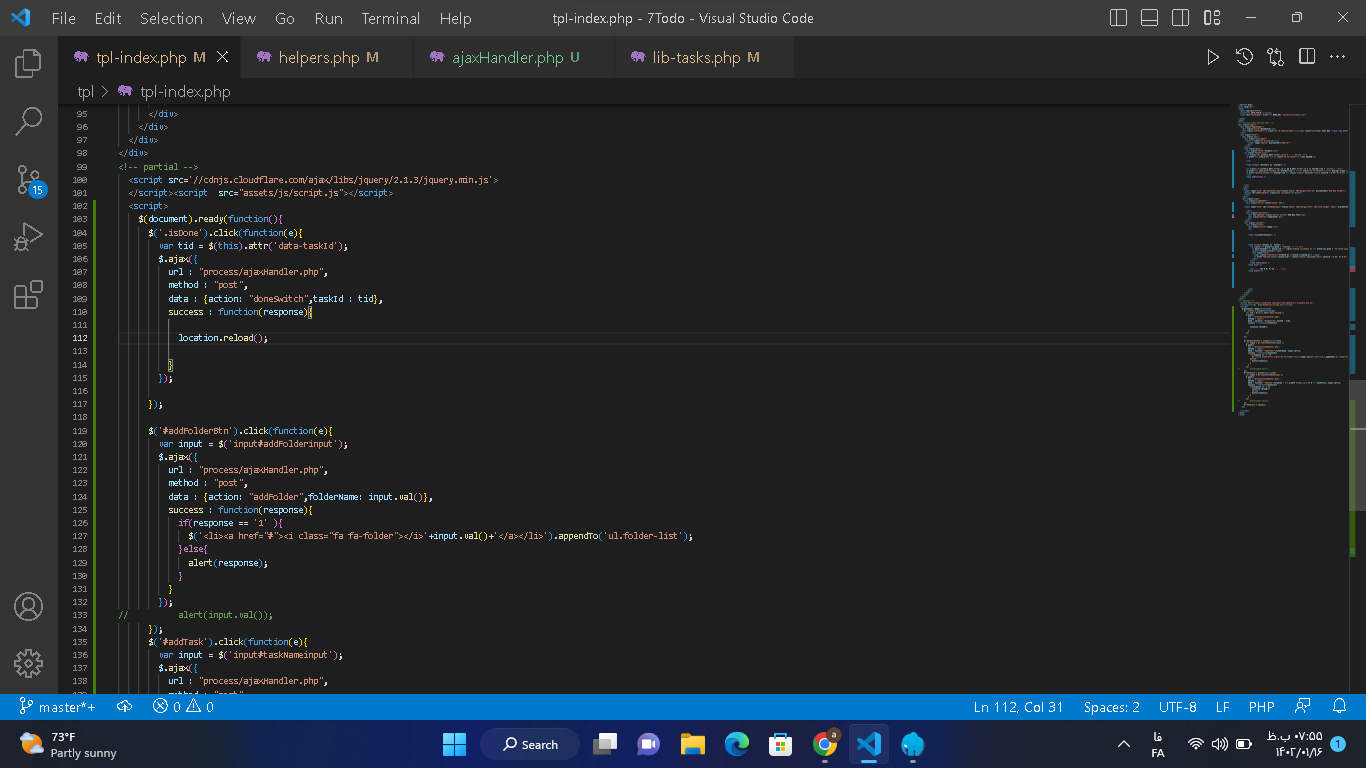
Task: Click the feedback icon in status bar
Action: (x=1302, y=707)
